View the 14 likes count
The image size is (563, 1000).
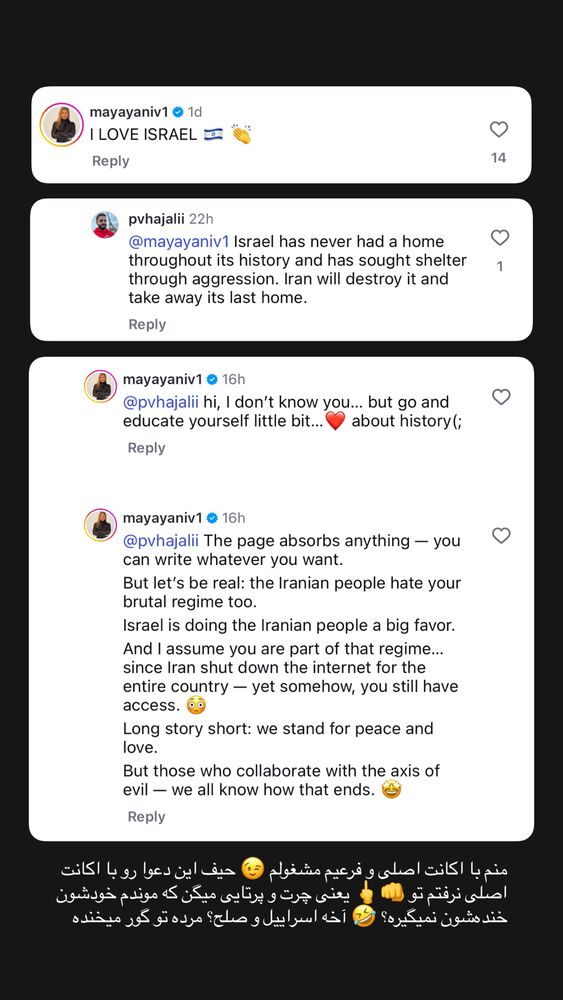point(499,158)
